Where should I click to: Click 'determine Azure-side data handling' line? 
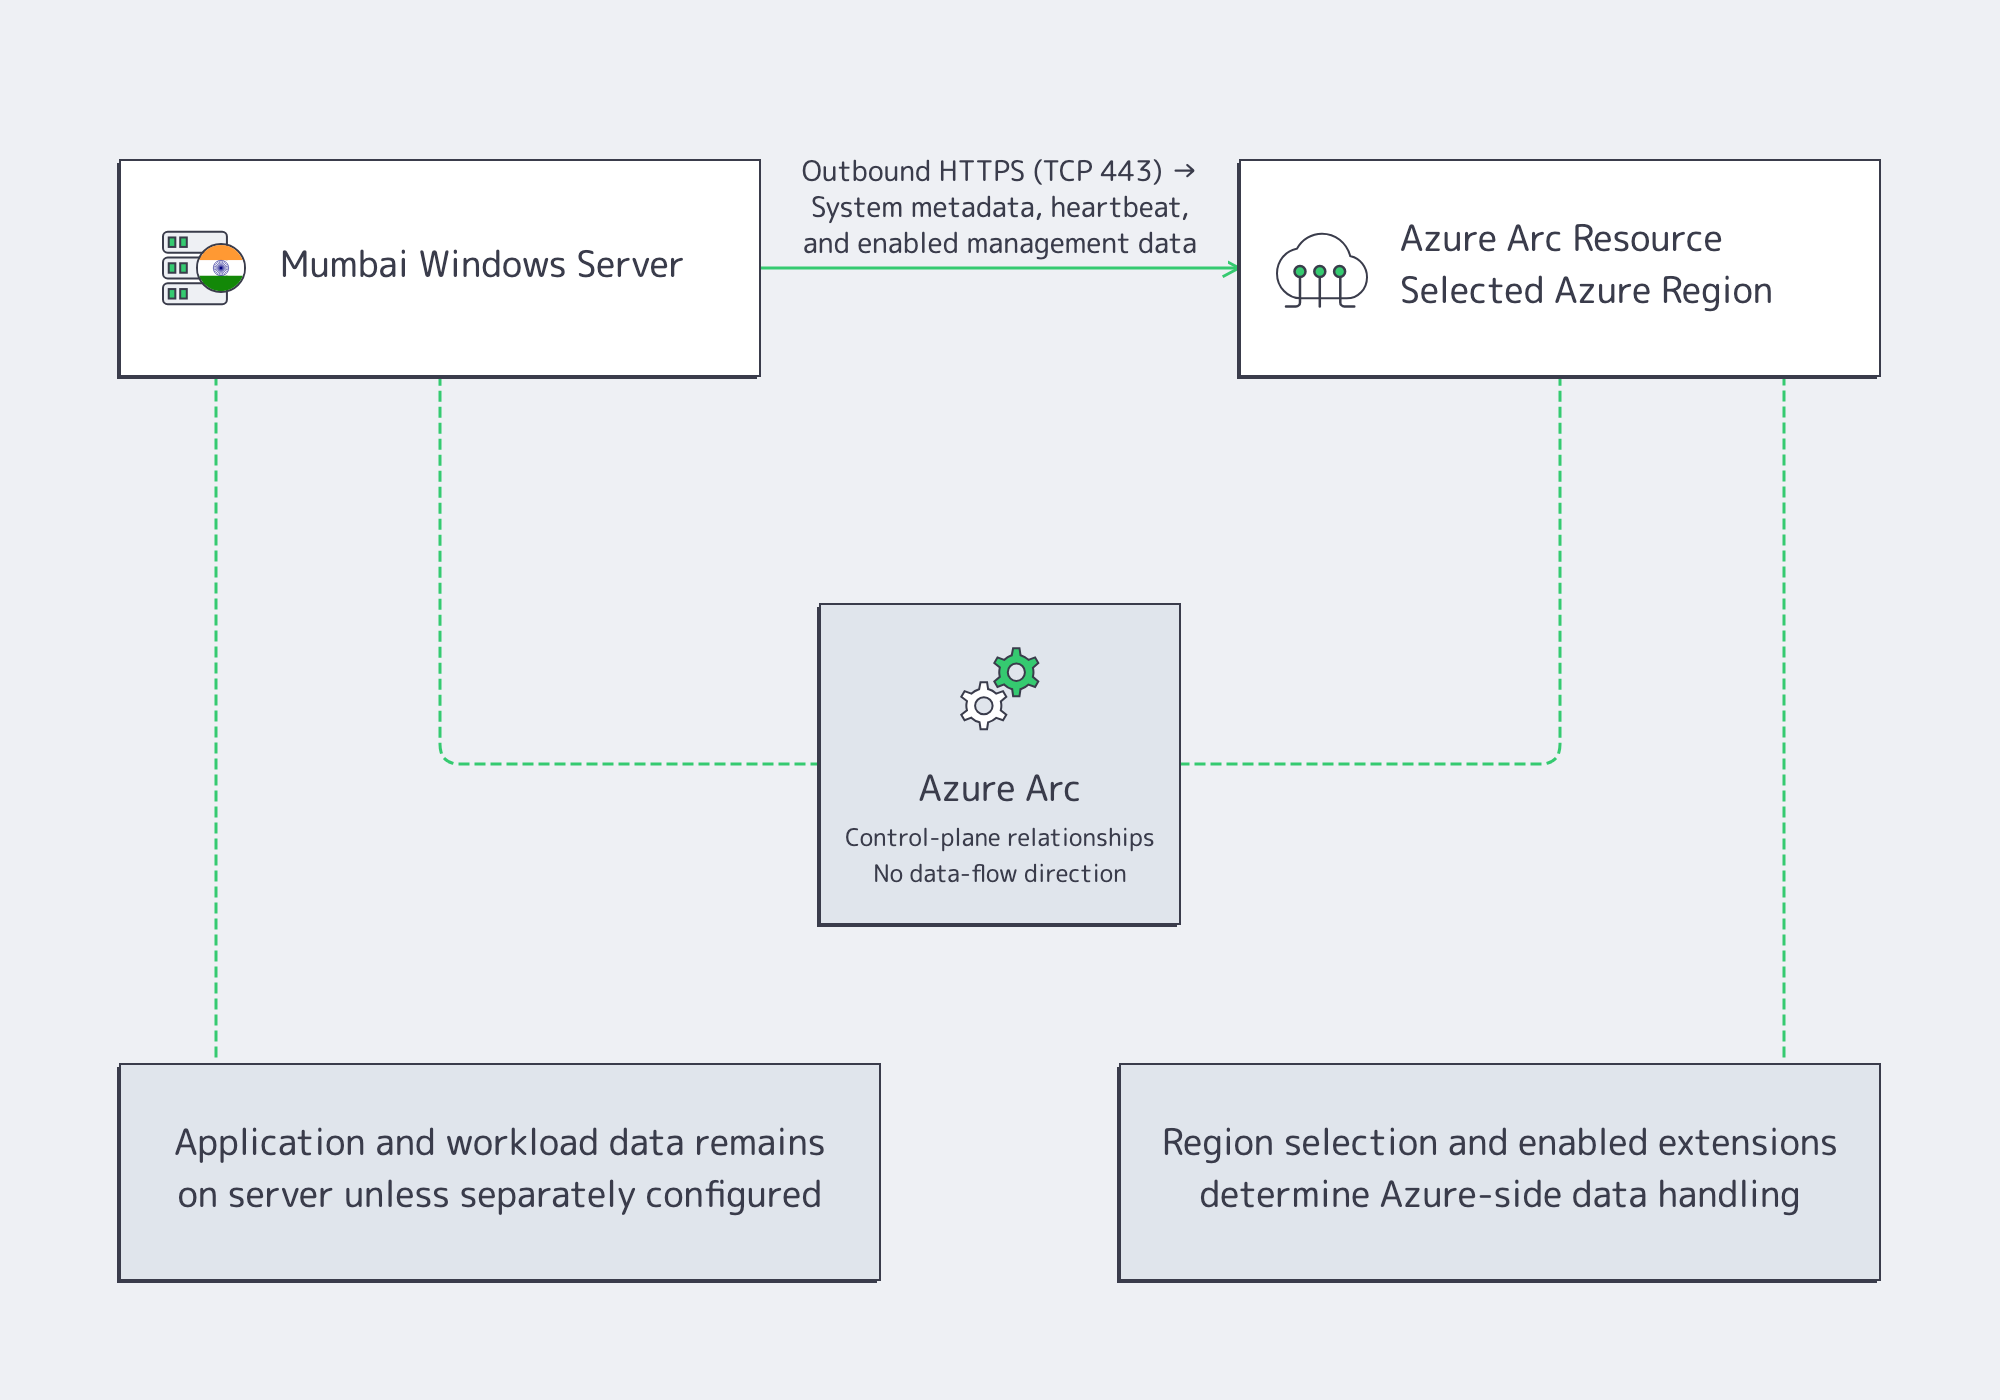tap(1499, 1195)
